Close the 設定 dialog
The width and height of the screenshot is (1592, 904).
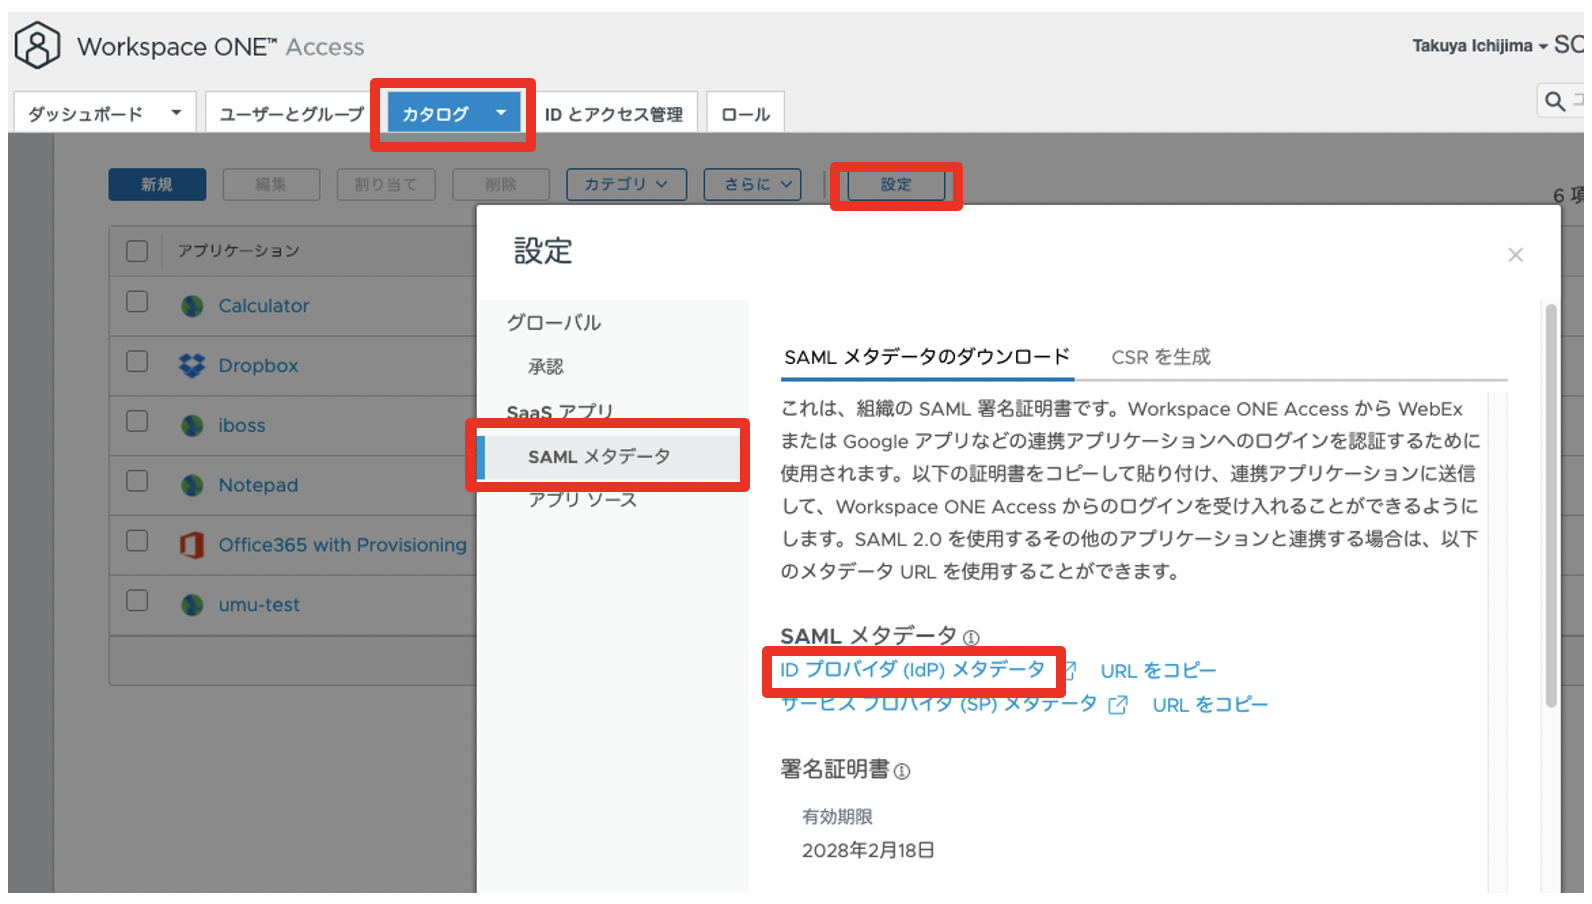[x=1515, y=255]
